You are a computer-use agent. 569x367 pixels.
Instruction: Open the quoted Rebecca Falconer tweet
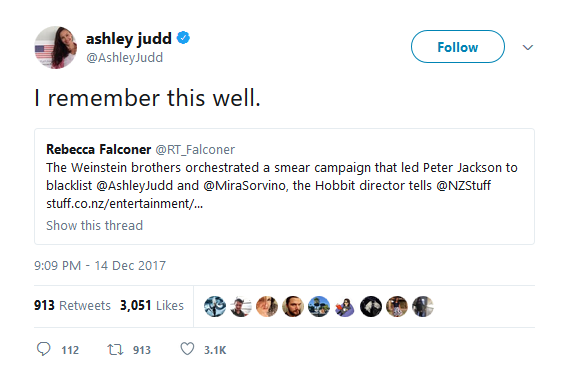[284, 186]
